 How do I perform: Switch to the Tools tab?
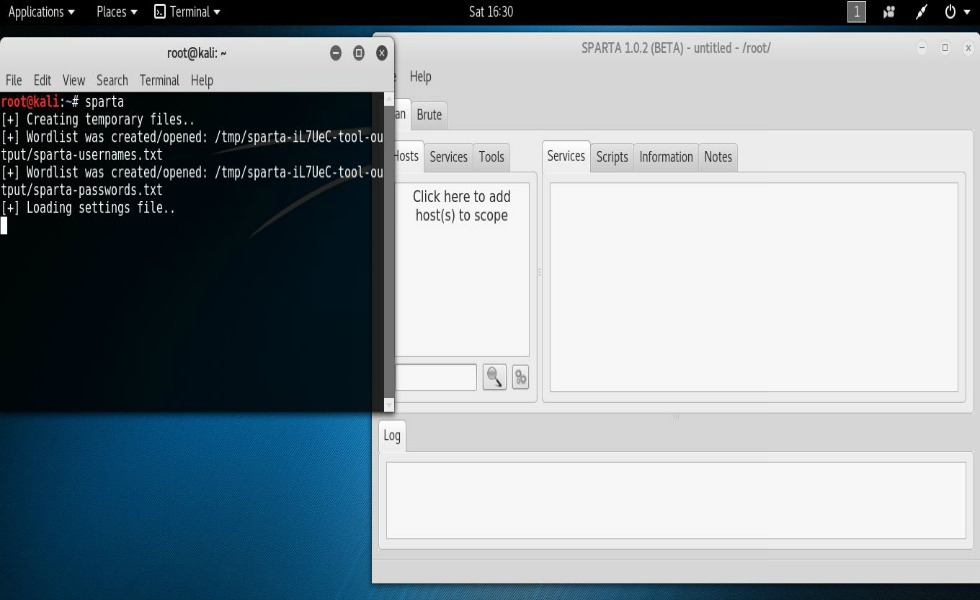[x=491, y=157]
